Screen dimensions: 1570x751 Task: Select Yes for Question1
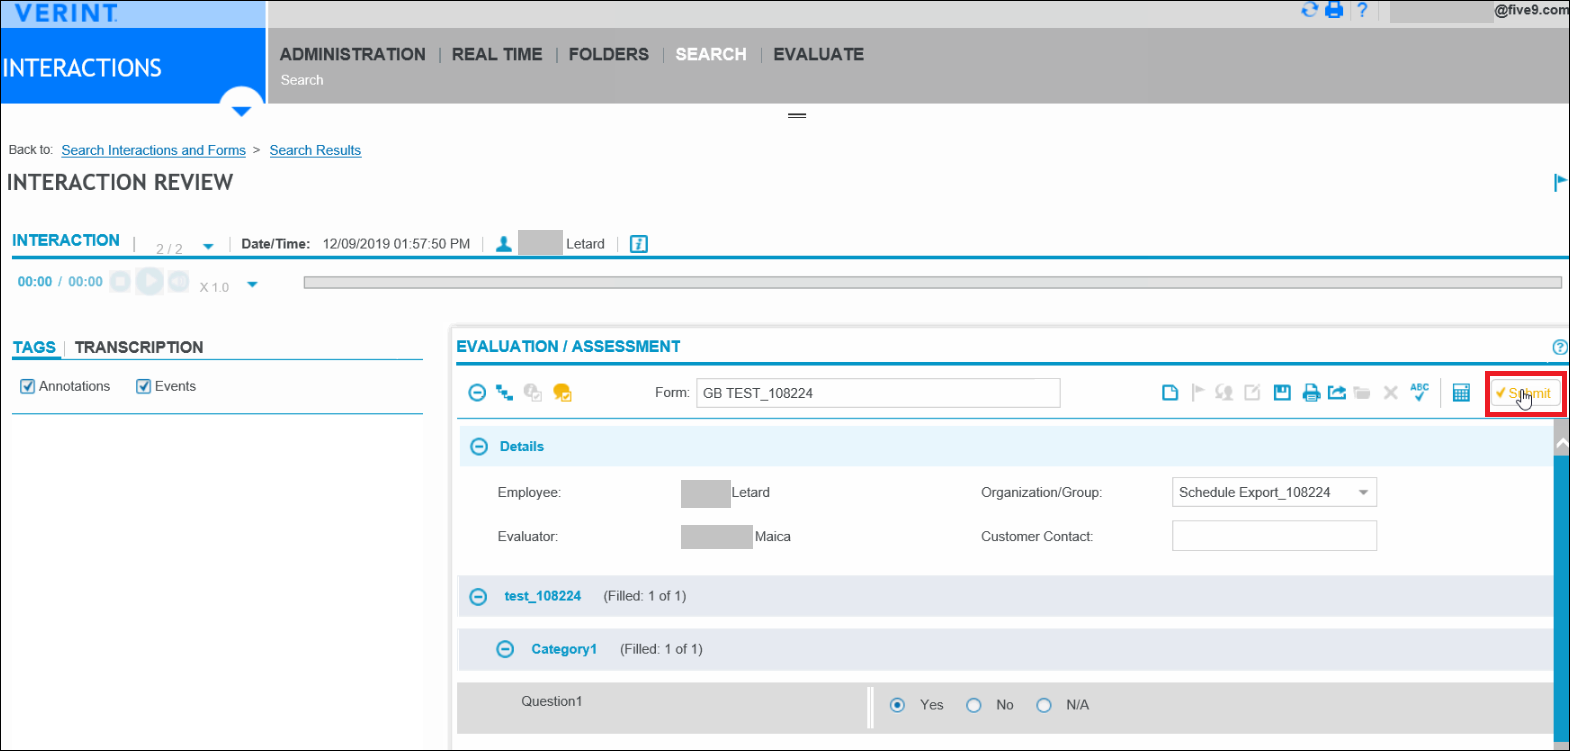(898, 705)
